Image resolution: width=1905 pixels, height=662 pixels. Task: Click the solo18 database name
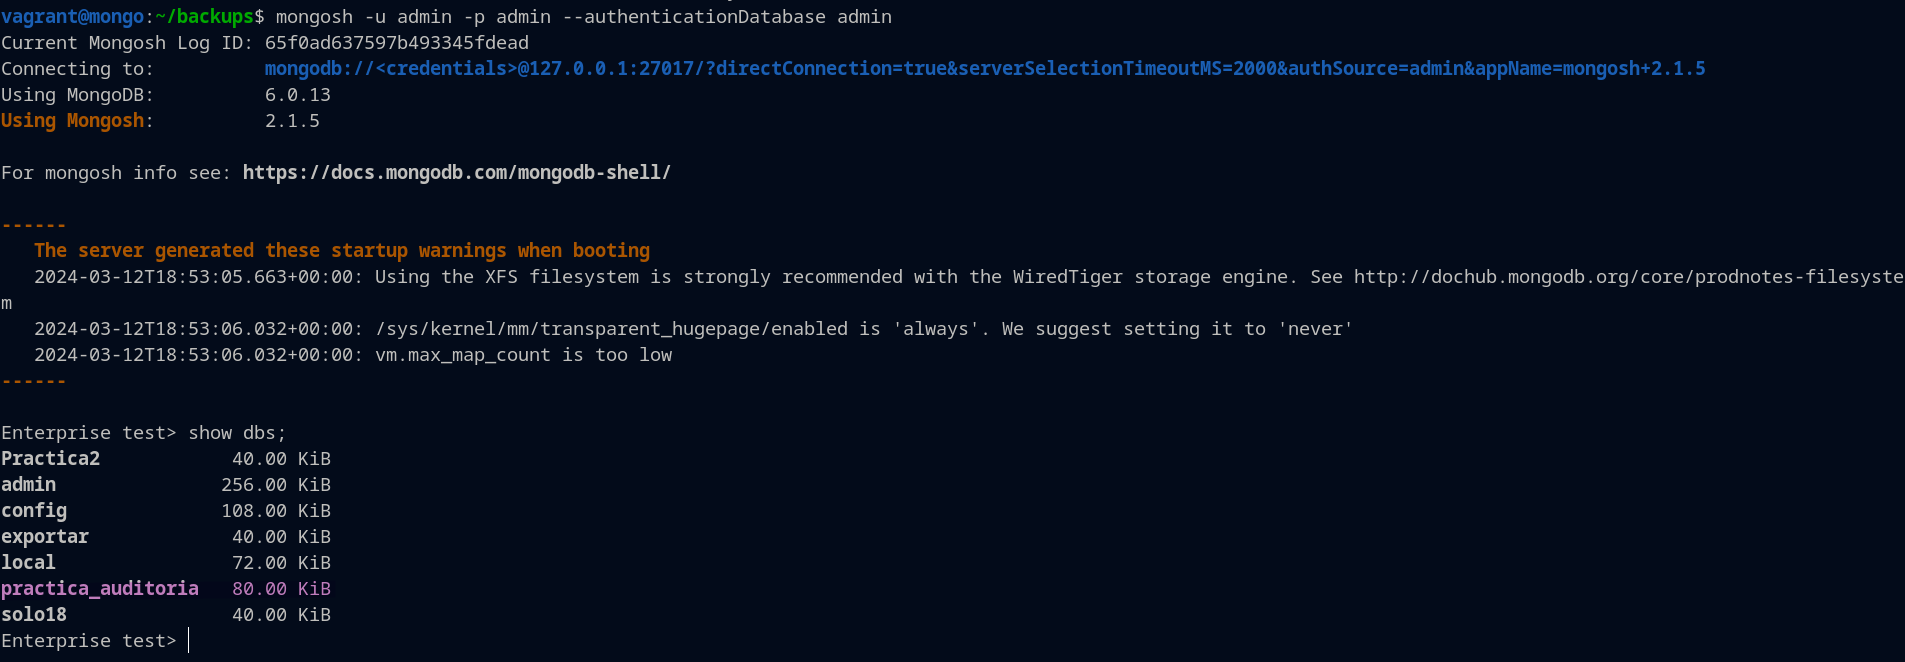(34, 615)
